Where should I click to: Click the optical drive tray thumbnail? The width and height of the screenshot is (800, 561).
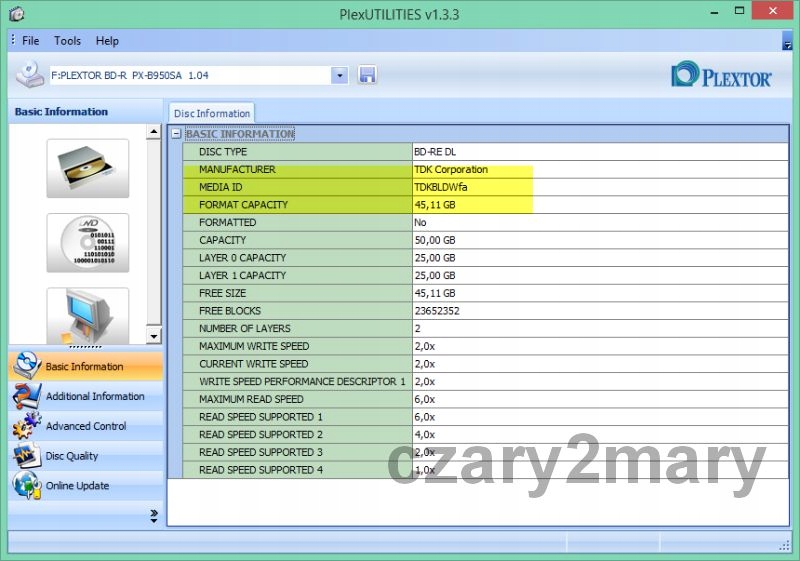coord(88,168)
